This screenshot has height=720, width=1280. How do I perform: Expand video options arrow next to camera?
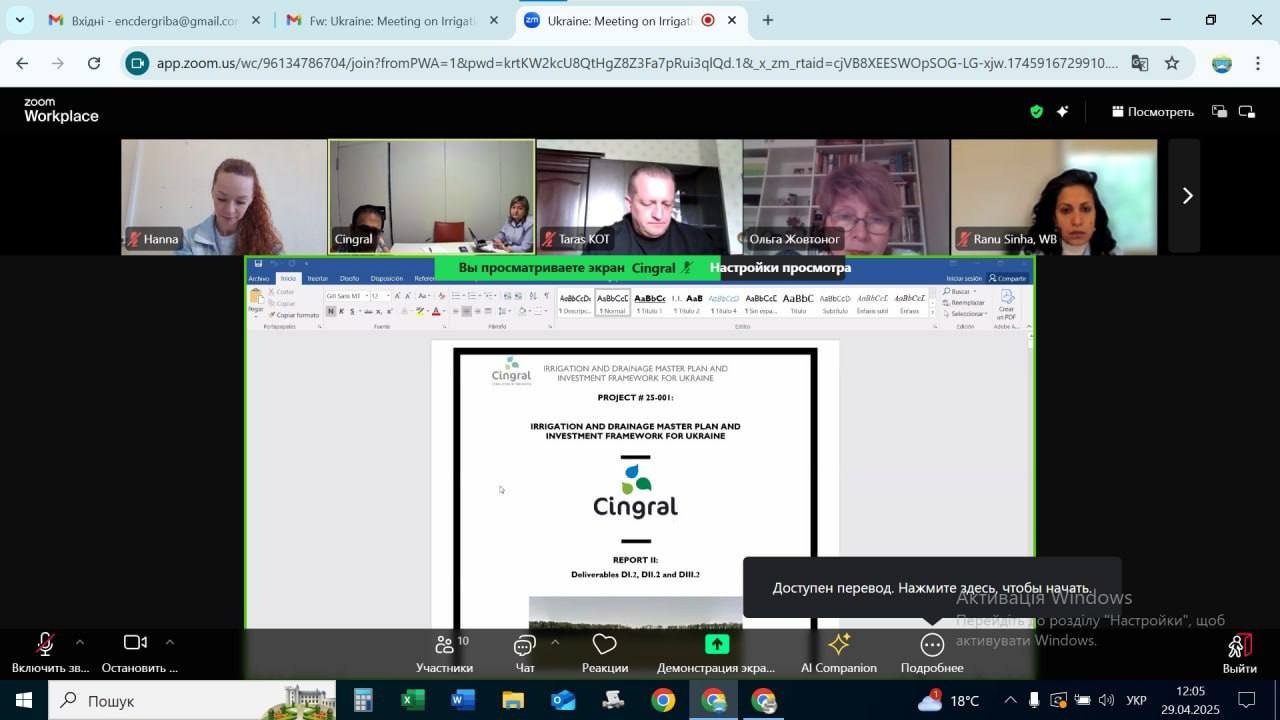pos(169,643)
